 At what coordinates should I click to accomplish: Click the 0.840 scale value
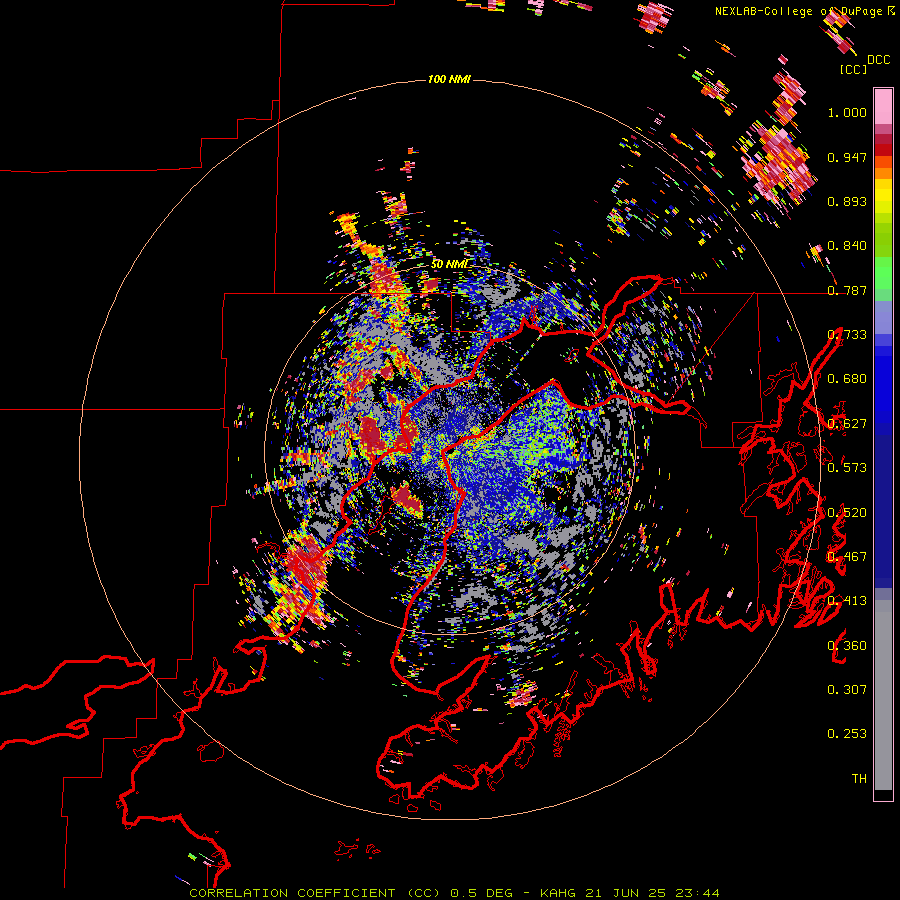(847, 246)
